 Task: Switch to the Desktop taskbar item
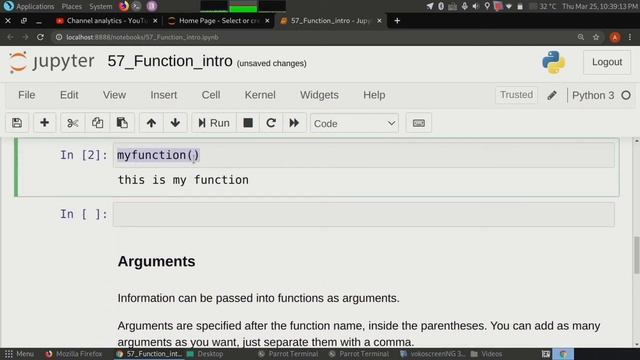click(205, 354)
